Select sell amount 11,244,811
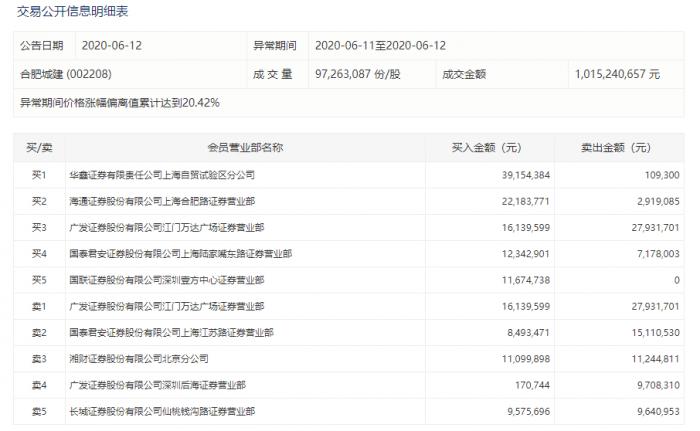The image size is (700, 431). [x=655, y=359]
